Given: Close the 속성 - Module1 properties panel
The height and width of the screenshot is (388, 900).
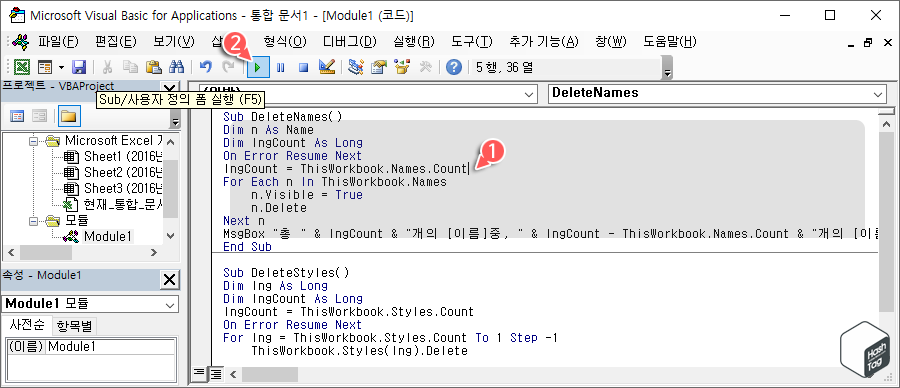Looking at the screenshot, I should coord(170,280).
